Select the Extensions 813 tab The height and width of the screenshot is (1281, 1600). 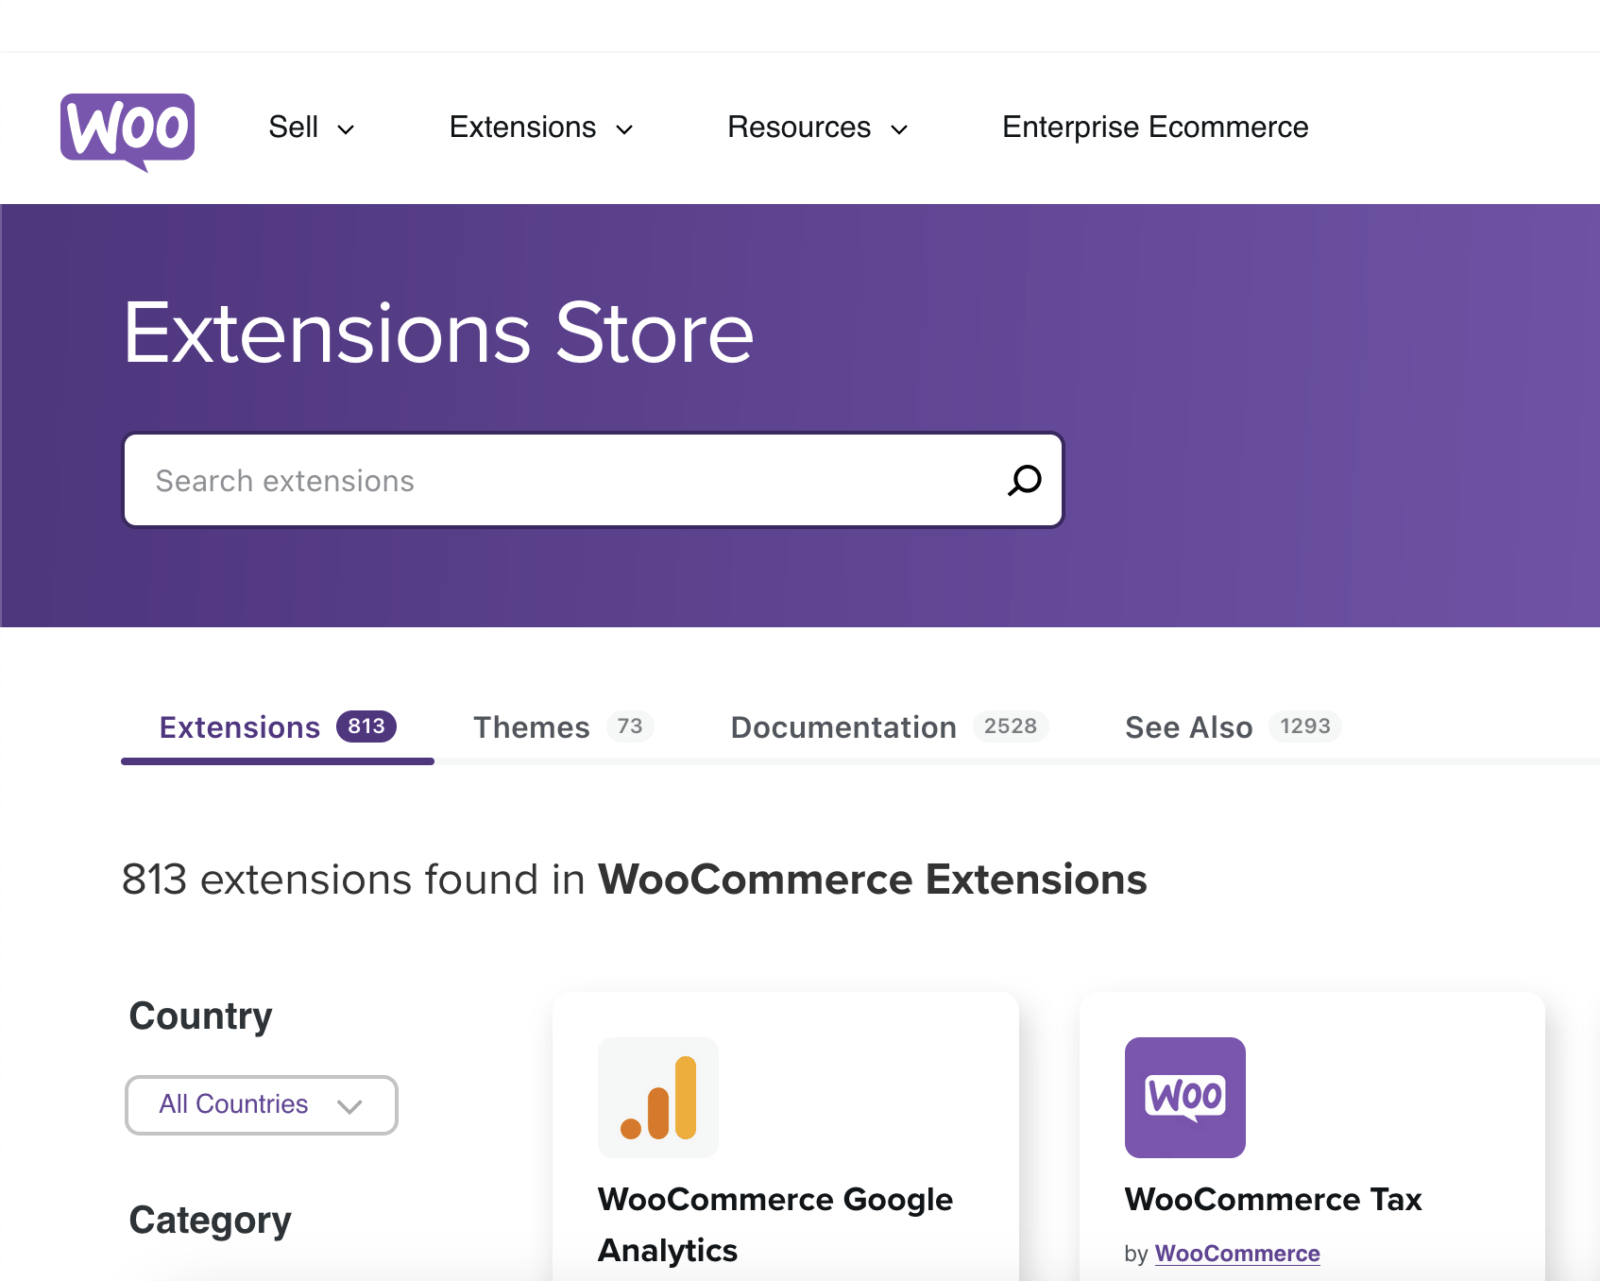click(278, 727)
